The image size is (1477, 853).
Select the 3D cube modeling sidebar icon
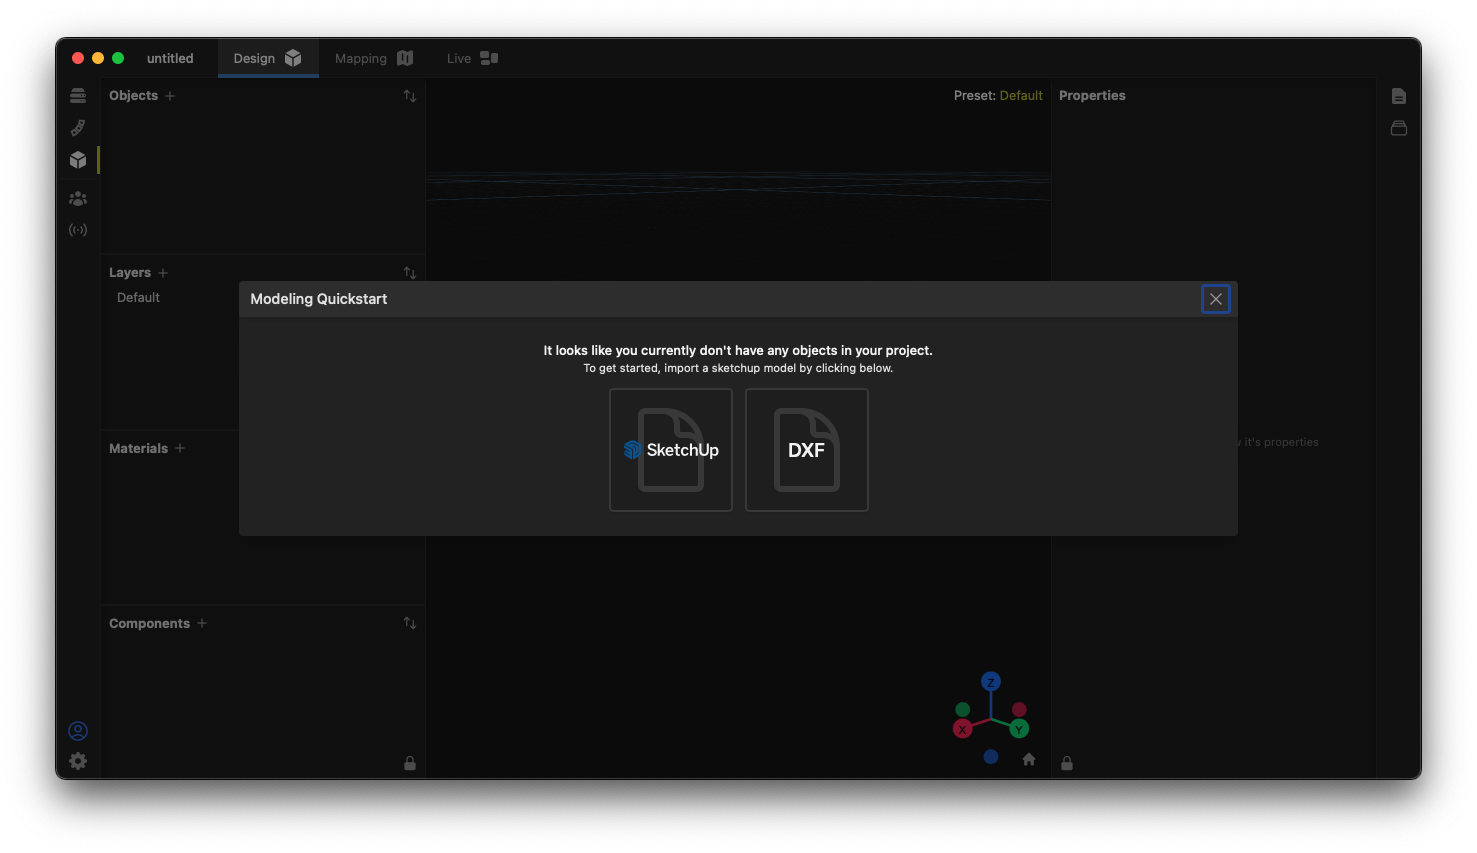tap(78, 160)
